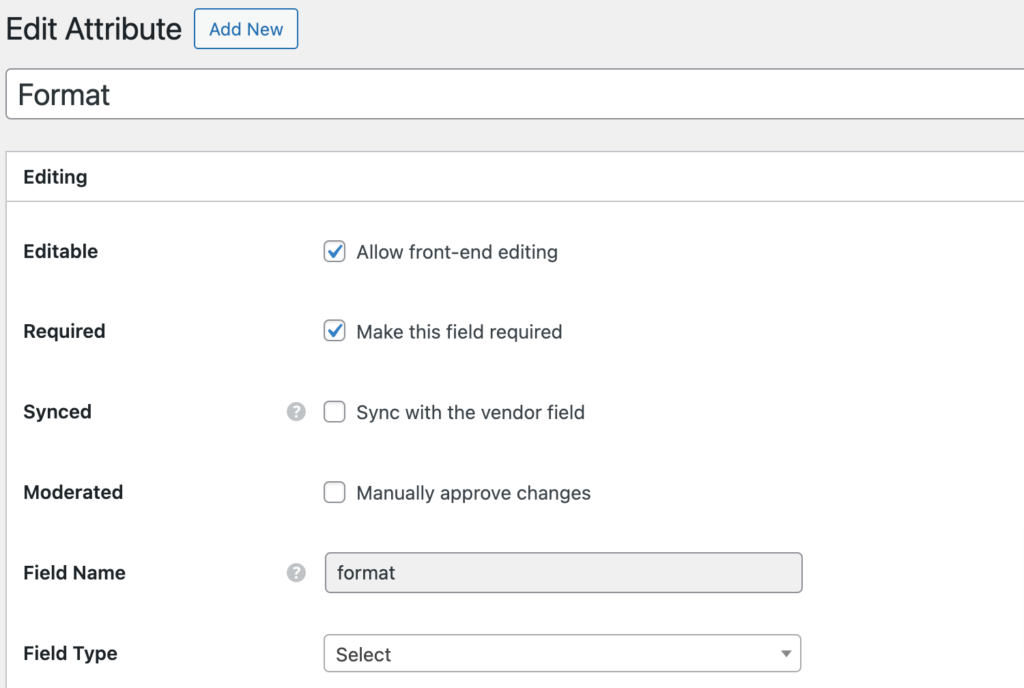Click the Field Type label
The image size is (1024, 688).
pos(70,653)
